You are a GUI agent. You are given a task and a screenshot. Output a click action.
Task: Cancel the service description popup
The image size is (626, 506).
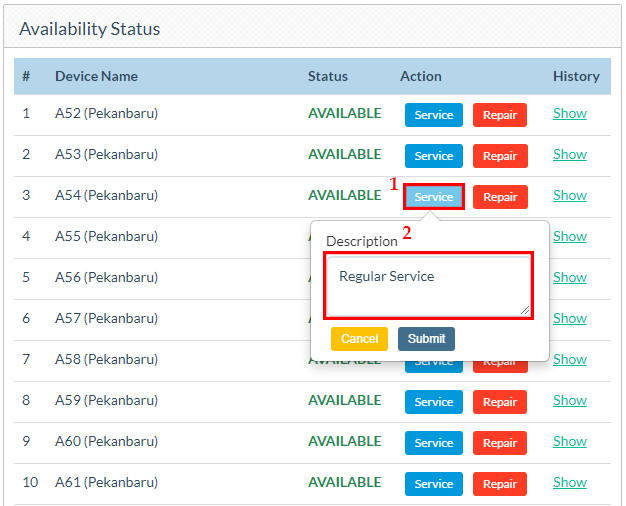click(x=359, y=339)
